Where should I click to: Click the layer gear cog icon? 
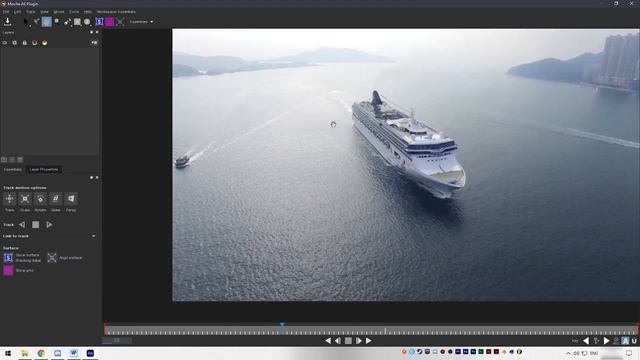(15, 43)
